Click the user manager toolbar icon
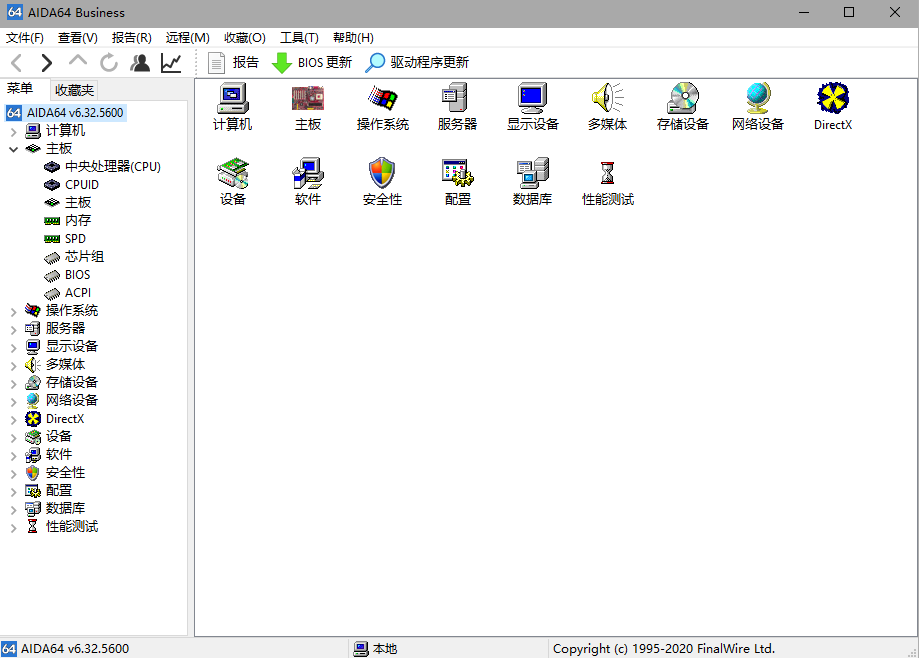The image size is (919, 658). point(140,63)
